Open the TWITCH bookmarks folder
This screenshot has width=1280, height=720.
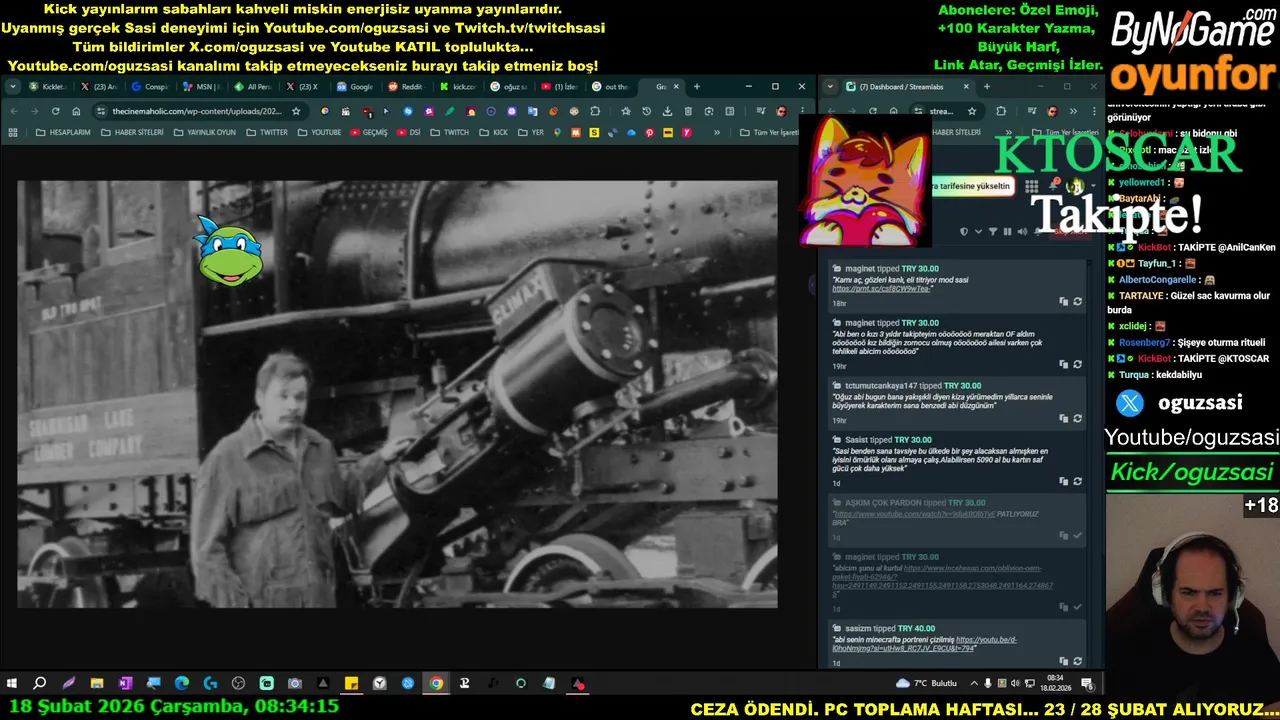(450, 132)
